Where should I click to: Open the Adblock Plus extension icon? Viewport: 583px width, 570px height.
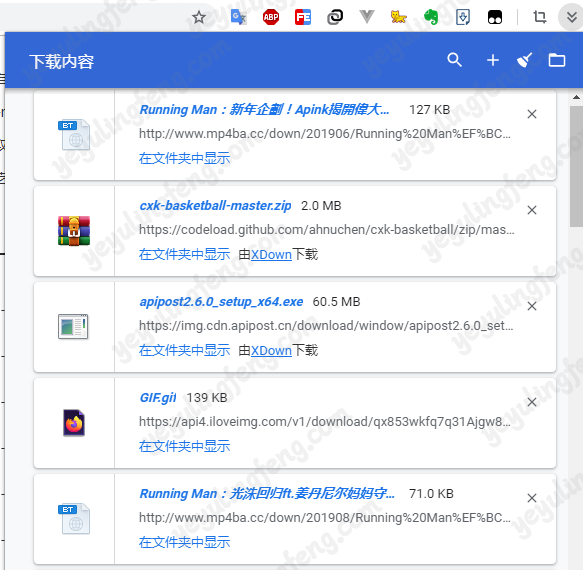(x=271, y=17)
